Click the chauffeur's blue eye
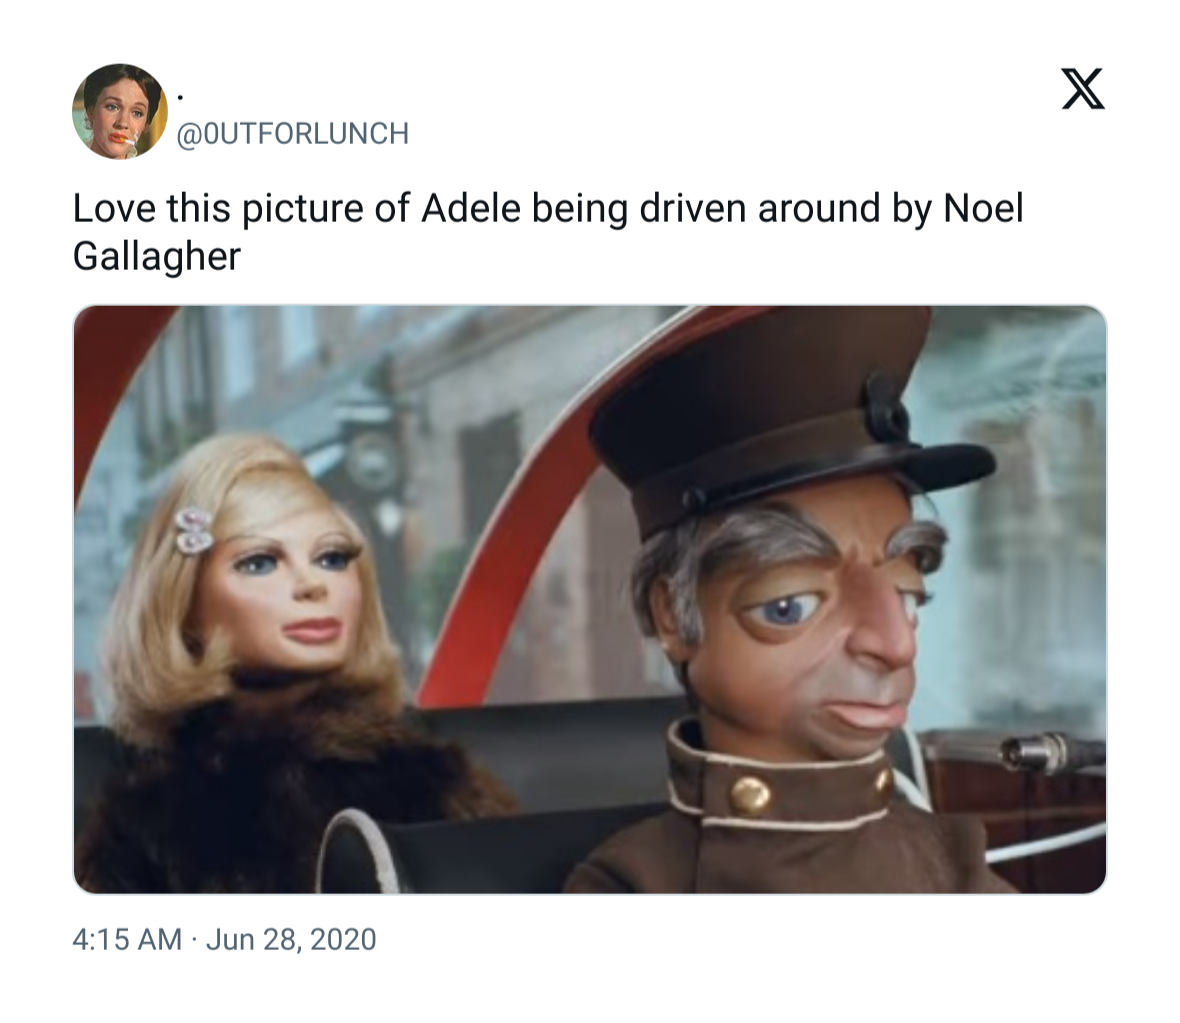The image size is (1180, 1023). tap(783, 609)
